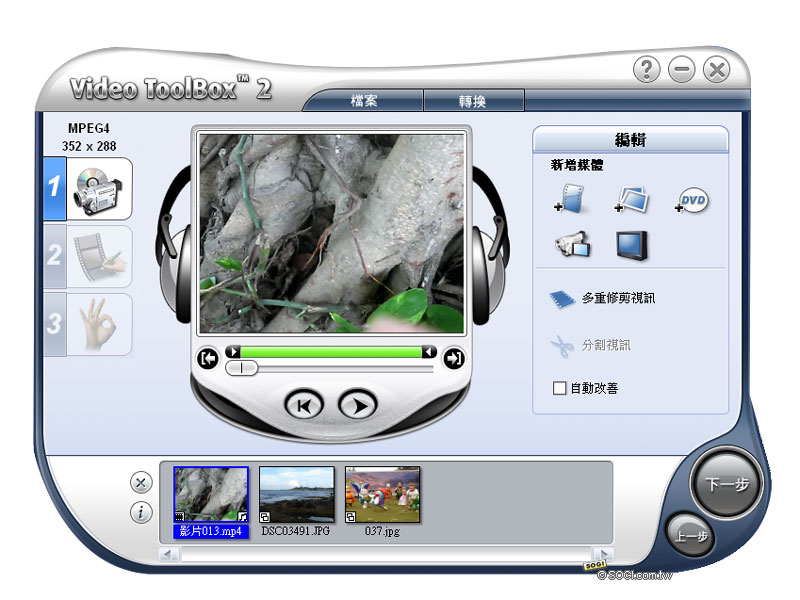Screen dimensions: 800x600
Task: Switch to the 轉換 tab
Action: [472, 101]
